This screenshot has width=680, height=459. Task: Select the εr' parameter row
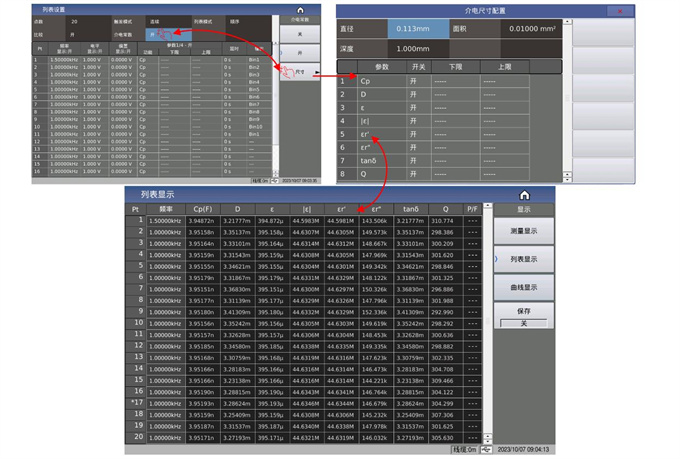375,134
